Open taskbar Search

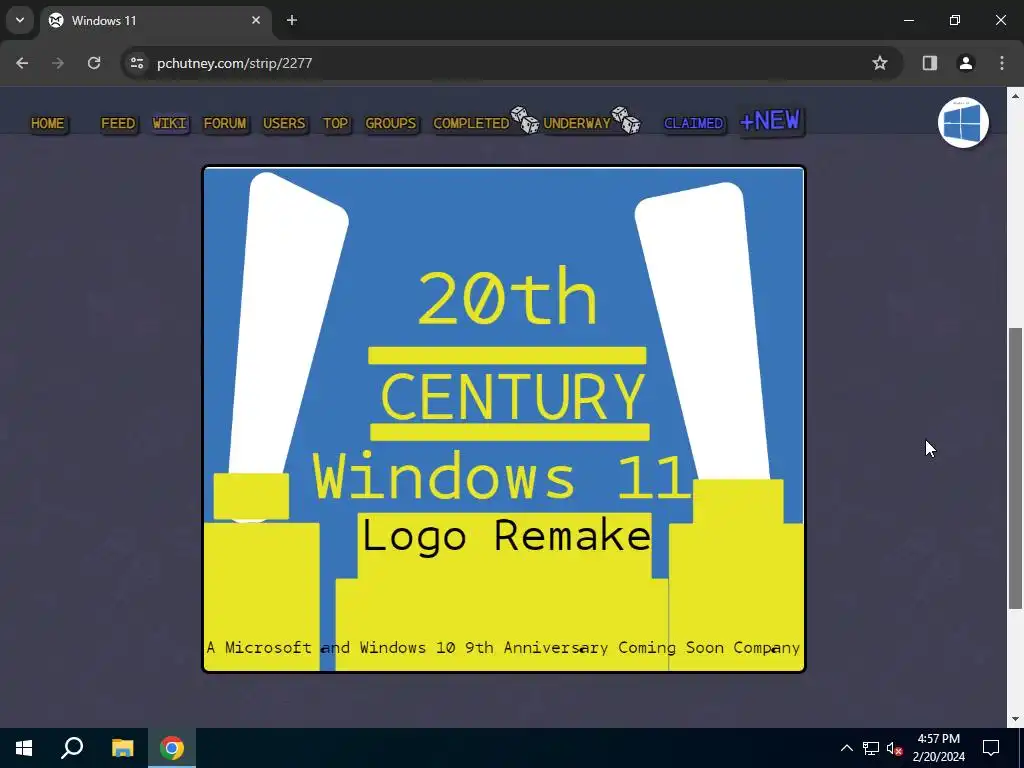[x=72, y=748]
